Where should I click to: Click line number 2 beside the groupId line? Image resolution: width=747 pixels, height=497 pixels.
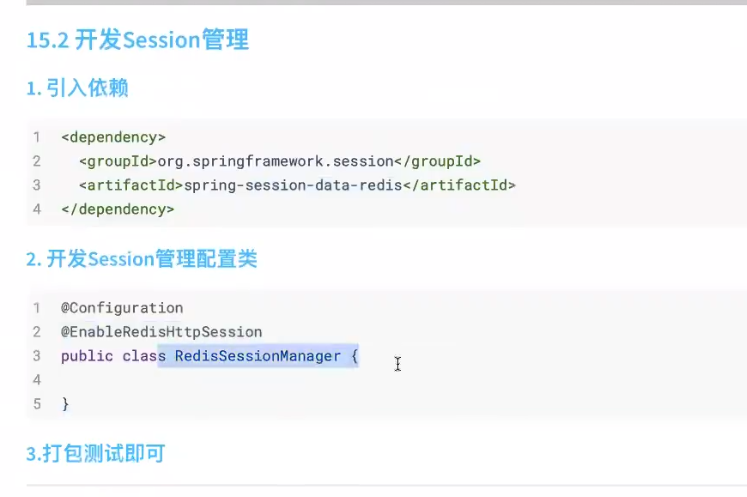[37, 161]
